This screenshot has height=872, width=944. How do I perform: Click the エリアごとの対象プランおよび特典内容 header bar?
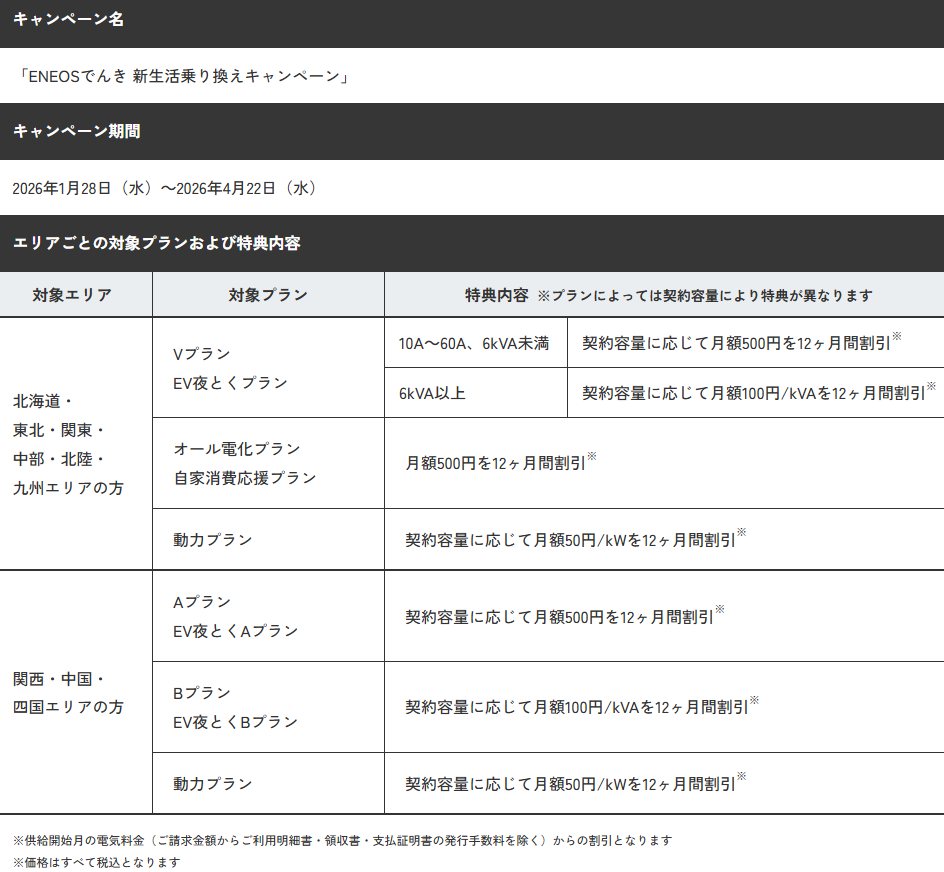point(157,243)
